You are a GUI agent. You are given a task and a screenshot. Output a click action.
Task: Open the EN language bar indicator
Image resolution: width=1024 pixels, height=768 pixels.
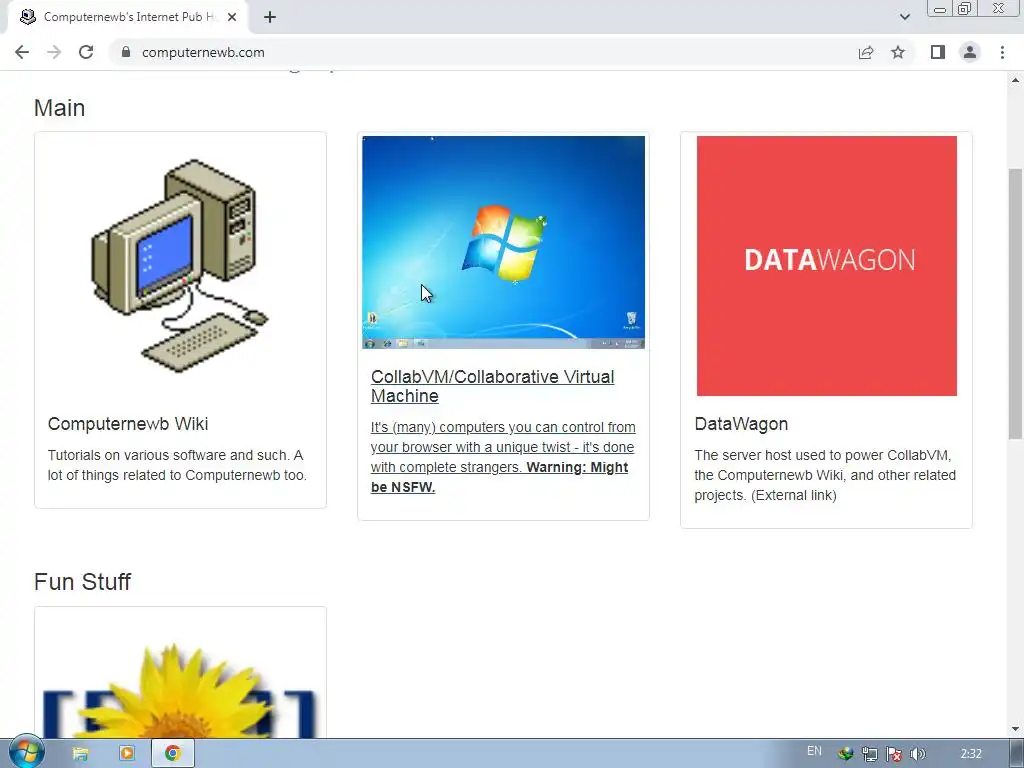click(814, 751)
